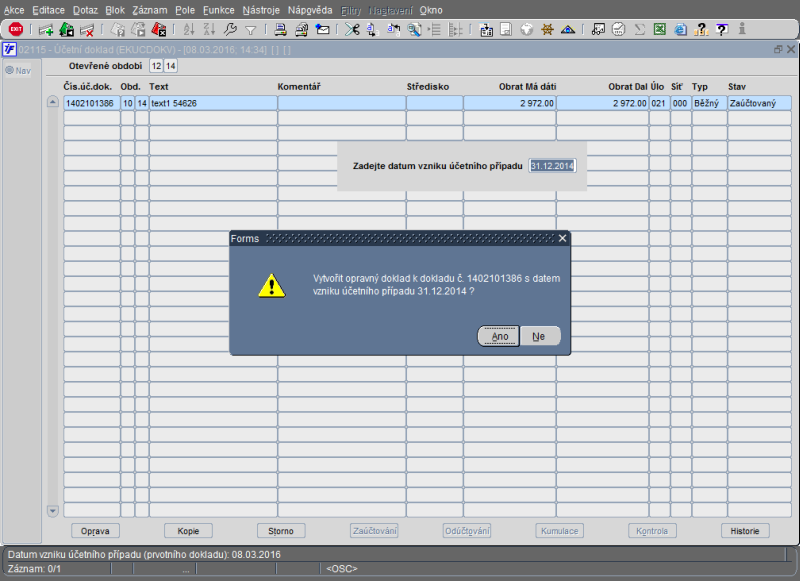Click the insert new record icon
Screen dimensions: 800x581
point(46,30)
